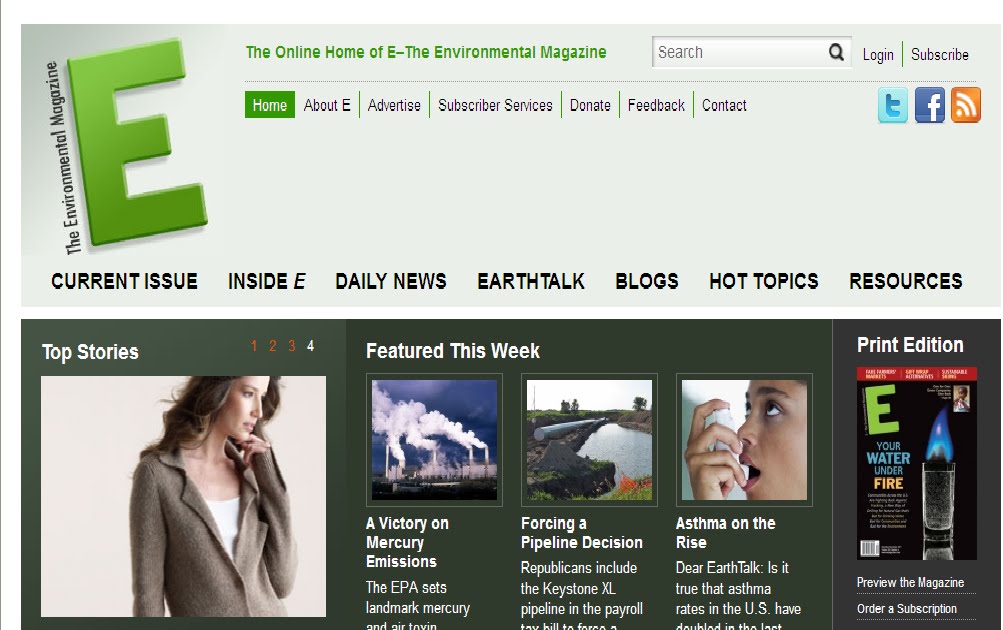Open the Twitter social icon

892,105
